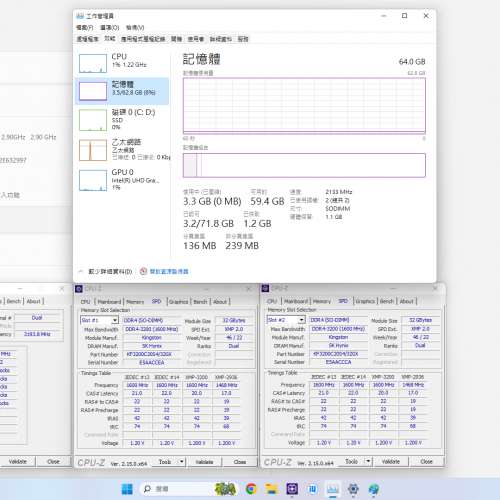Open the Graphics tab in the Slot #1 CPU-Z window
Screen dimensions: 500x500
pyautogui.click(x=178, y=302)
